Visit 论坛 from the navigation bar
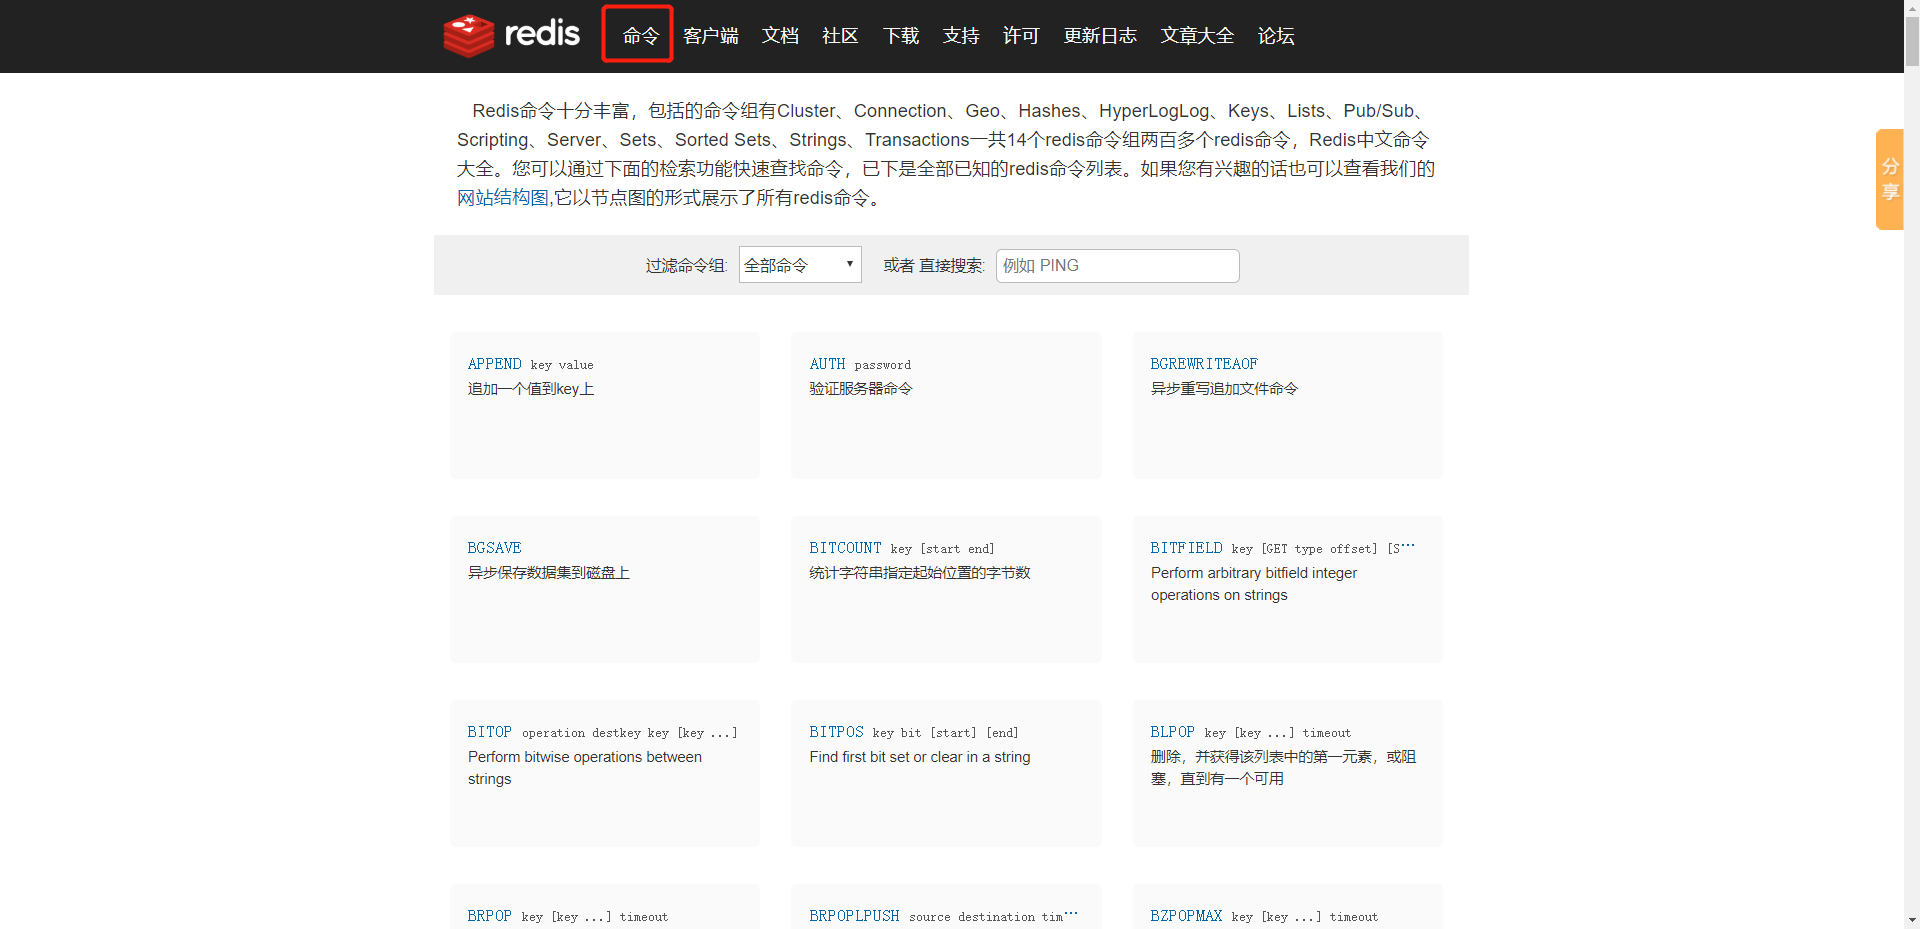The height and width of the screenshot is (929, 1920). (x=1275, y=36)
